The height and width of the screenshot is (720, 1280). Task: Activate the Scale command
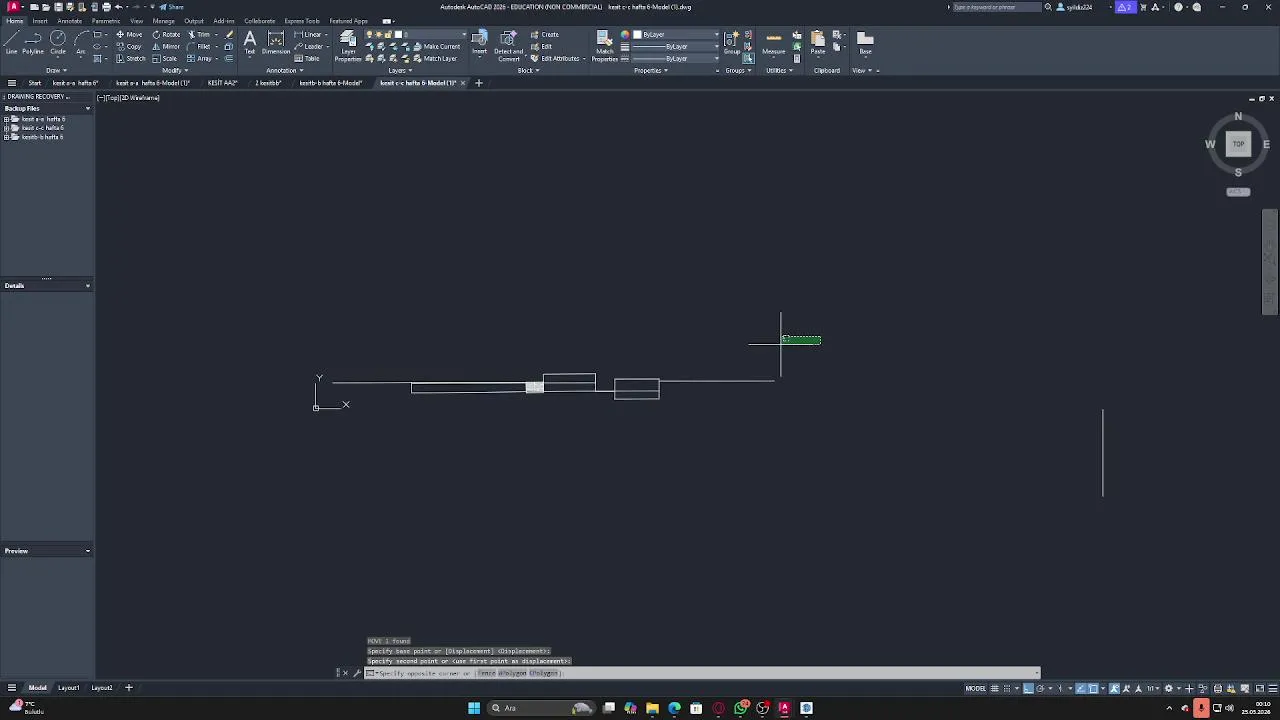click(x=165, y=58)
